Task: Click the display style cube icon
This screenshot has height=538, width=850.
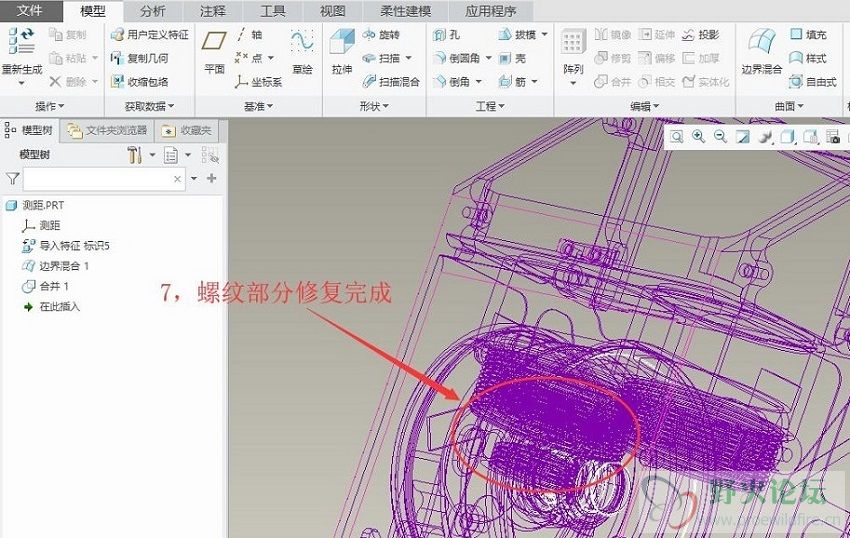Action: pyautogui.click(x=787, y=137)
